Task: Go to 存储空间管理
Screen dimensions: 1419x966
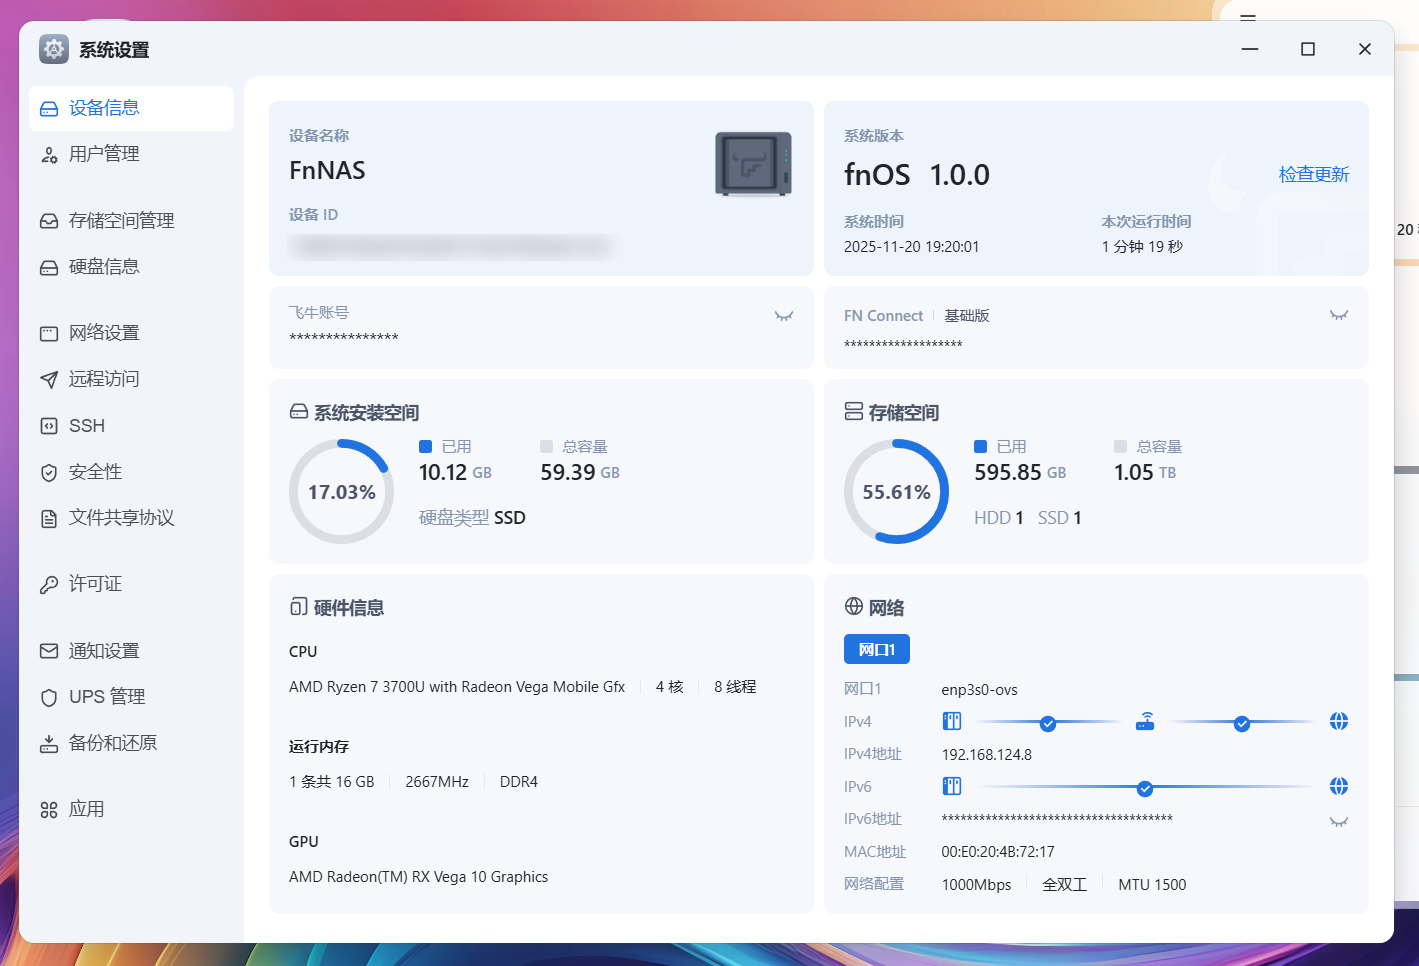Action: pos(121,221)
